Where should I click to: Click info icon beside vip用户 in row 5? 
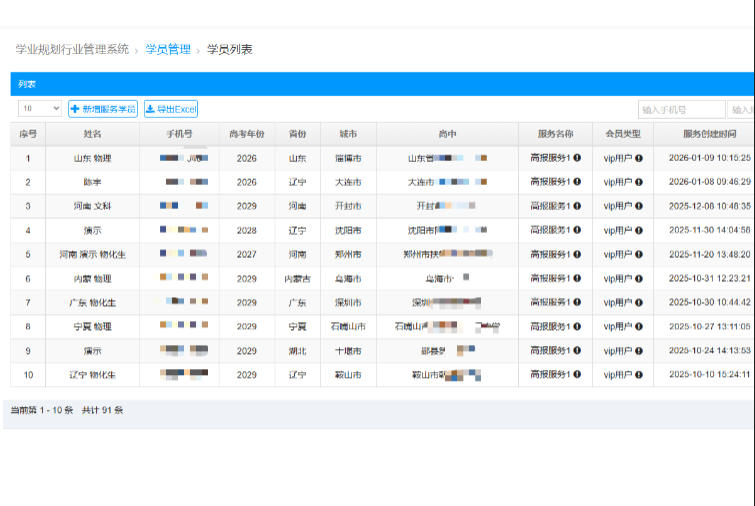pyautogui.click(x=639, y=254)
